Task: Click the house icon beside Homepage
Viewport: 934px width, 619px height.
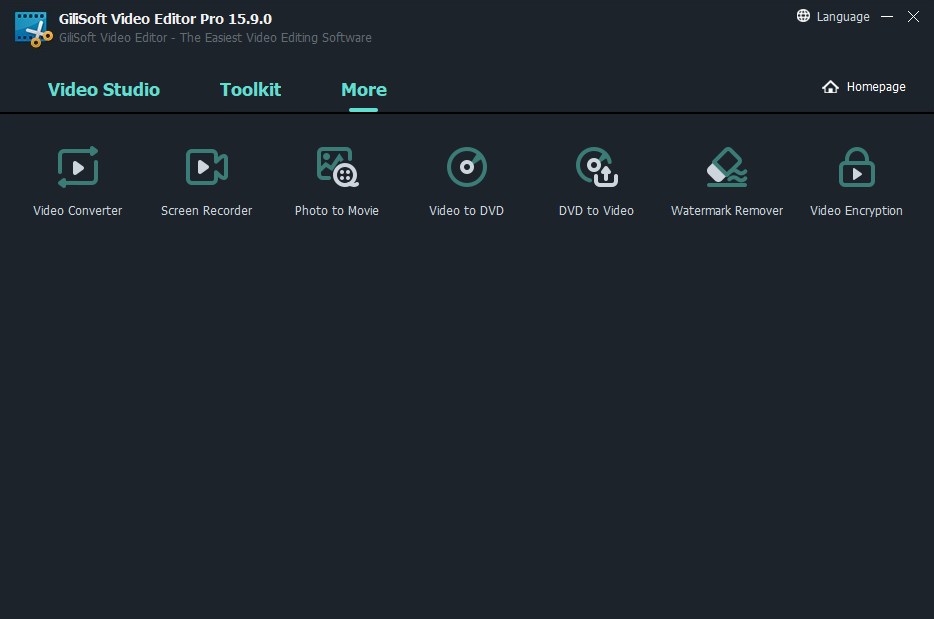Action: 830,87
